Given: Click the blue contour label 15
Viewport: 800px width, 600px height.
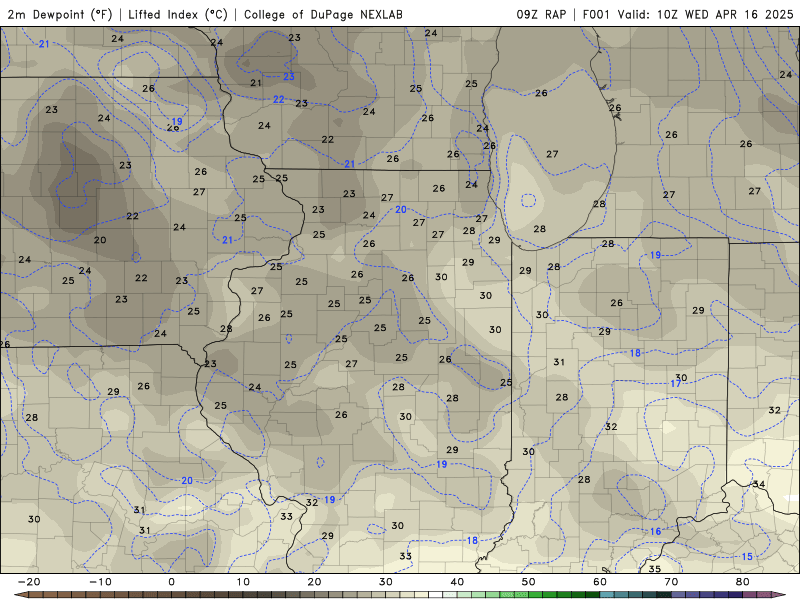Looking at the screenshot, I should [x=747, y=557].
